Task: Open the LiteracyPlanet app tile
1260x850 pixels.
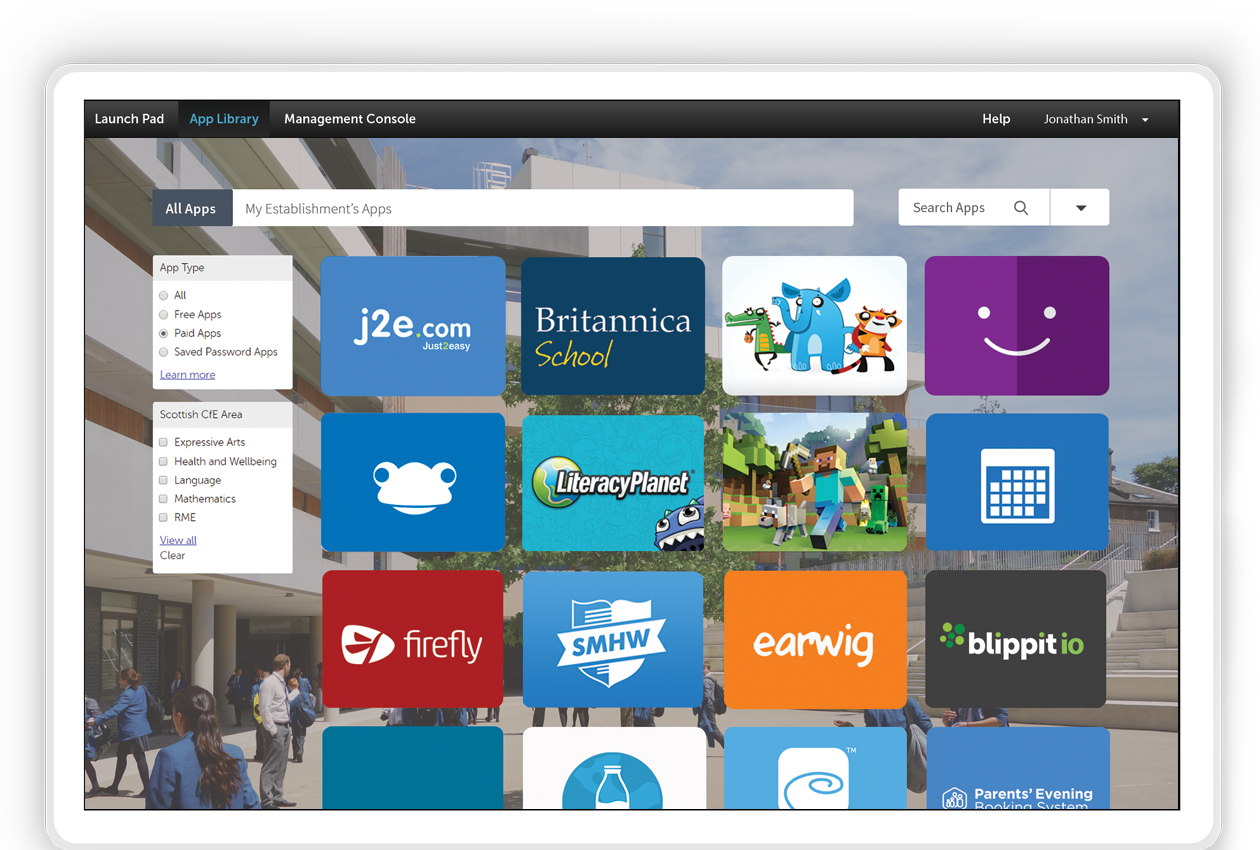Action: (613, 483)
